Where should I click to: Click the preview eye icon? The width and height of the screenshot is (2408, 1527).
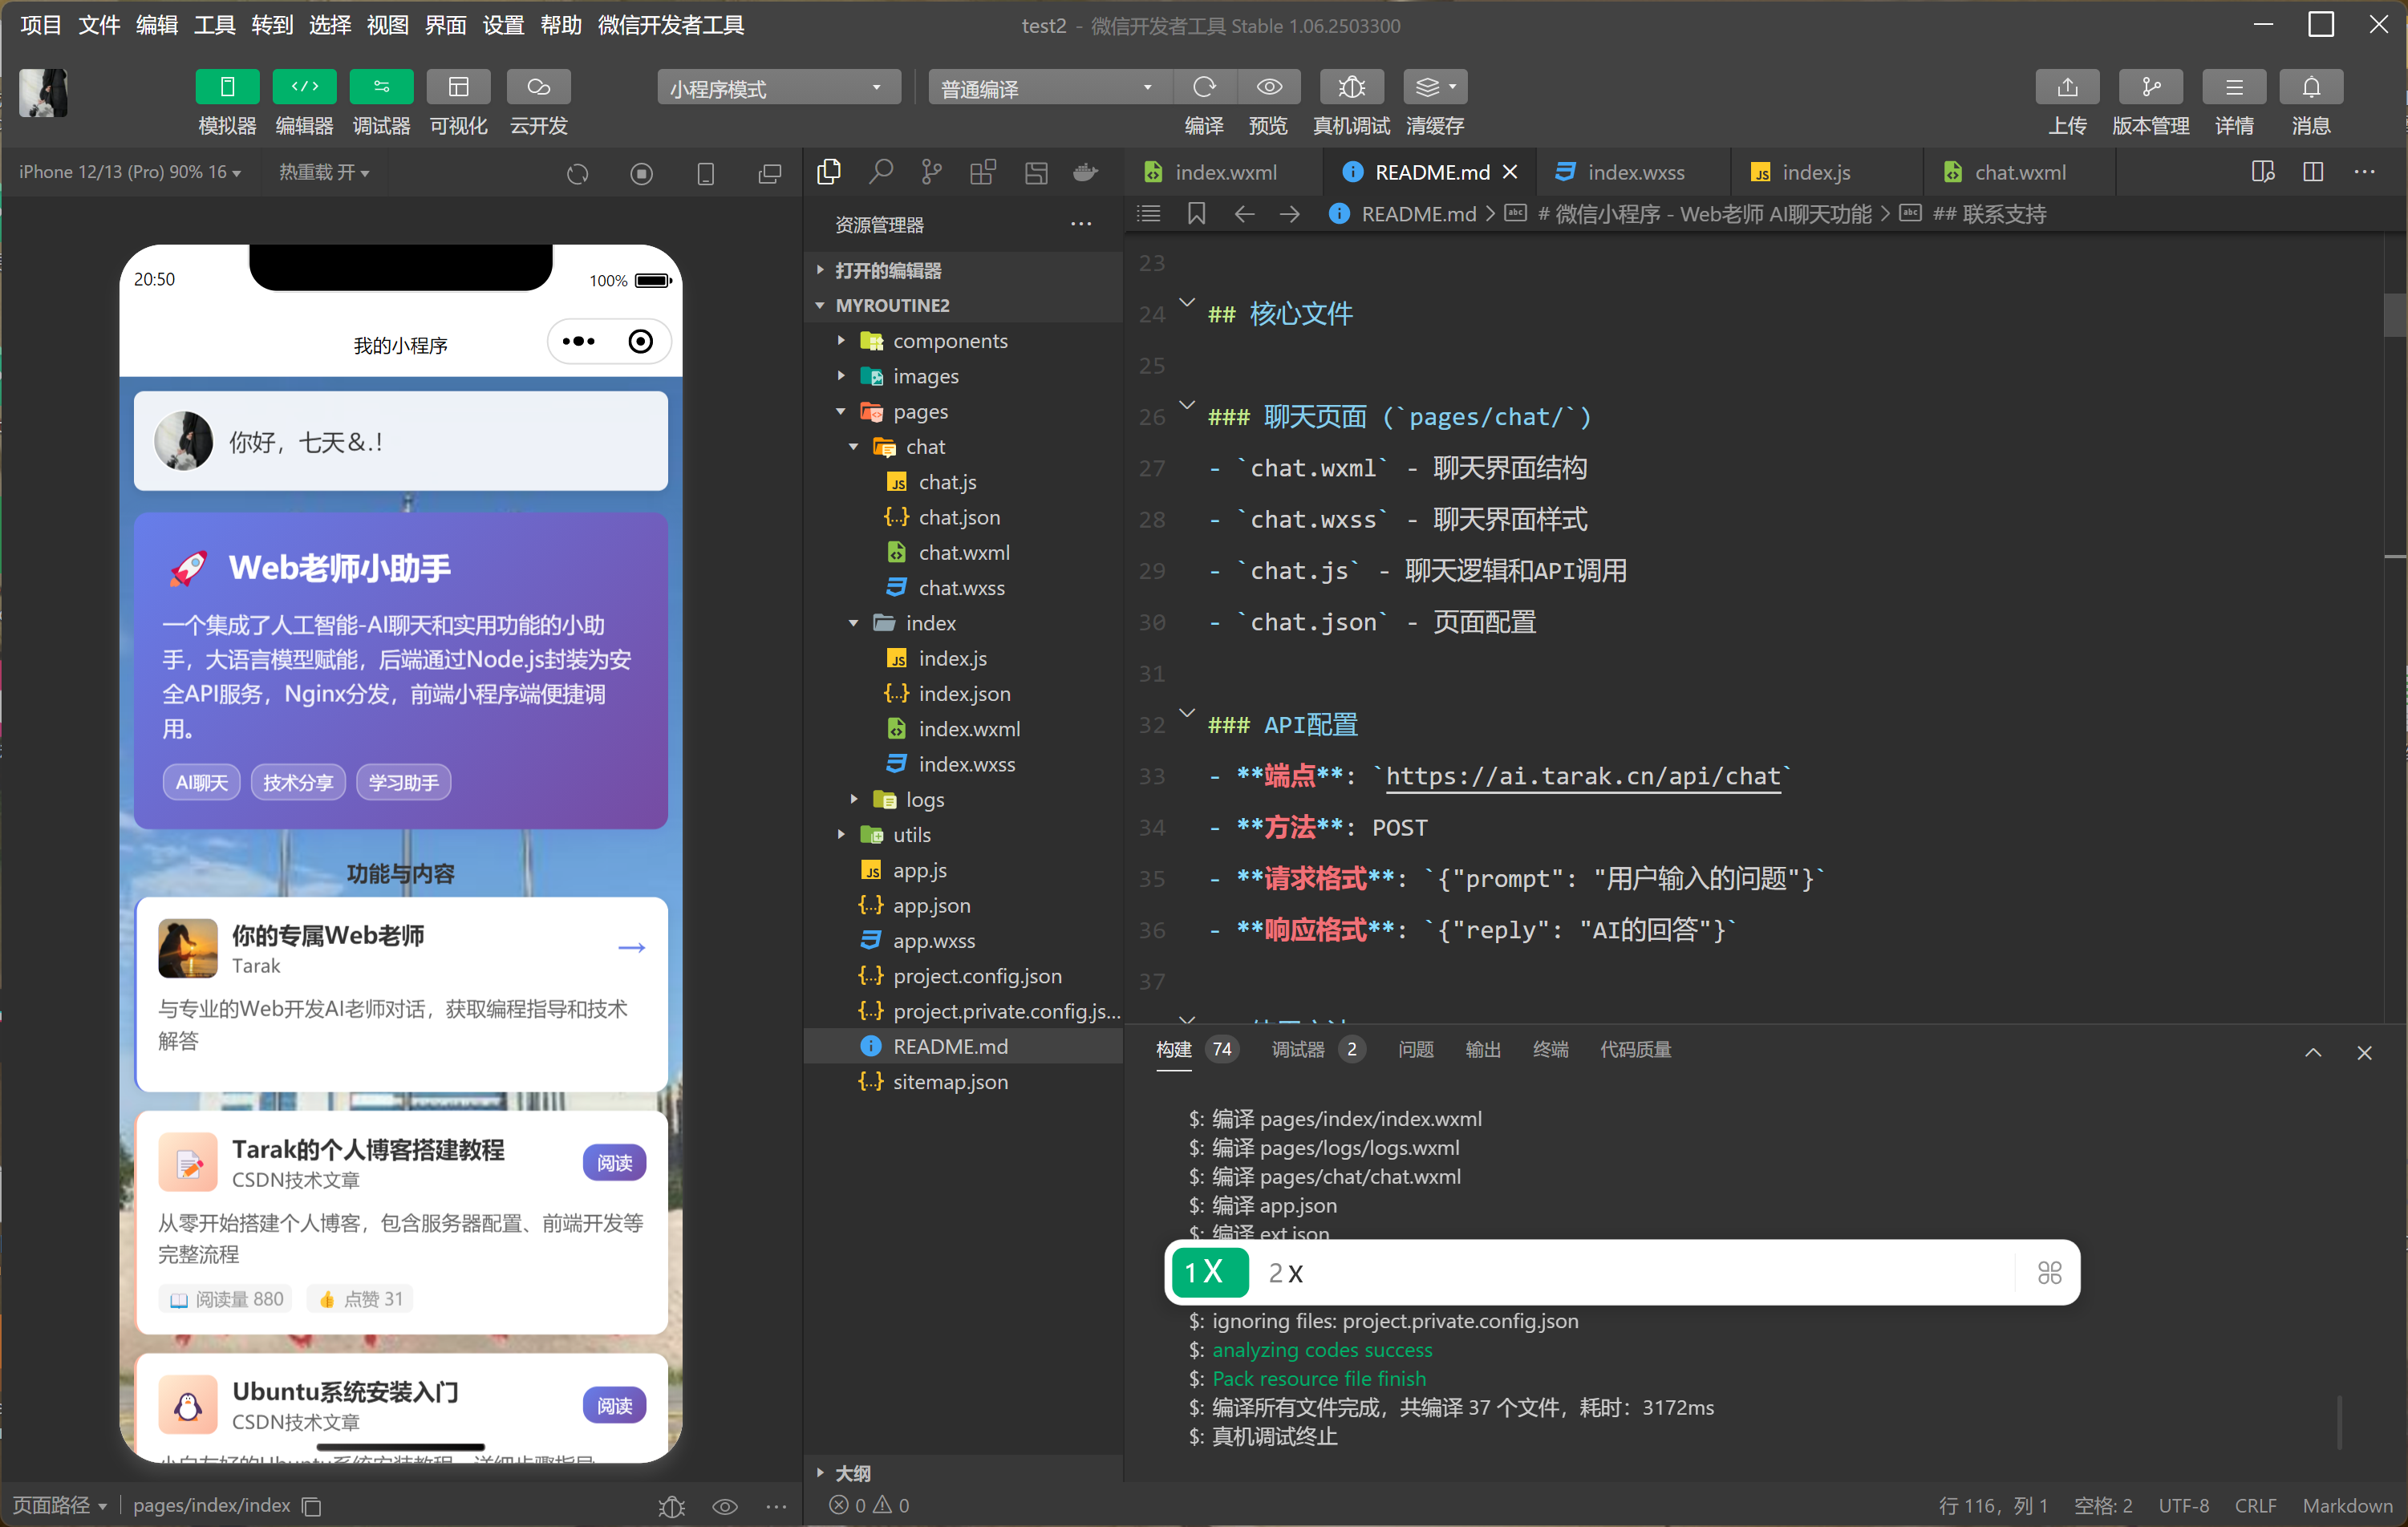pos(1269,87)
